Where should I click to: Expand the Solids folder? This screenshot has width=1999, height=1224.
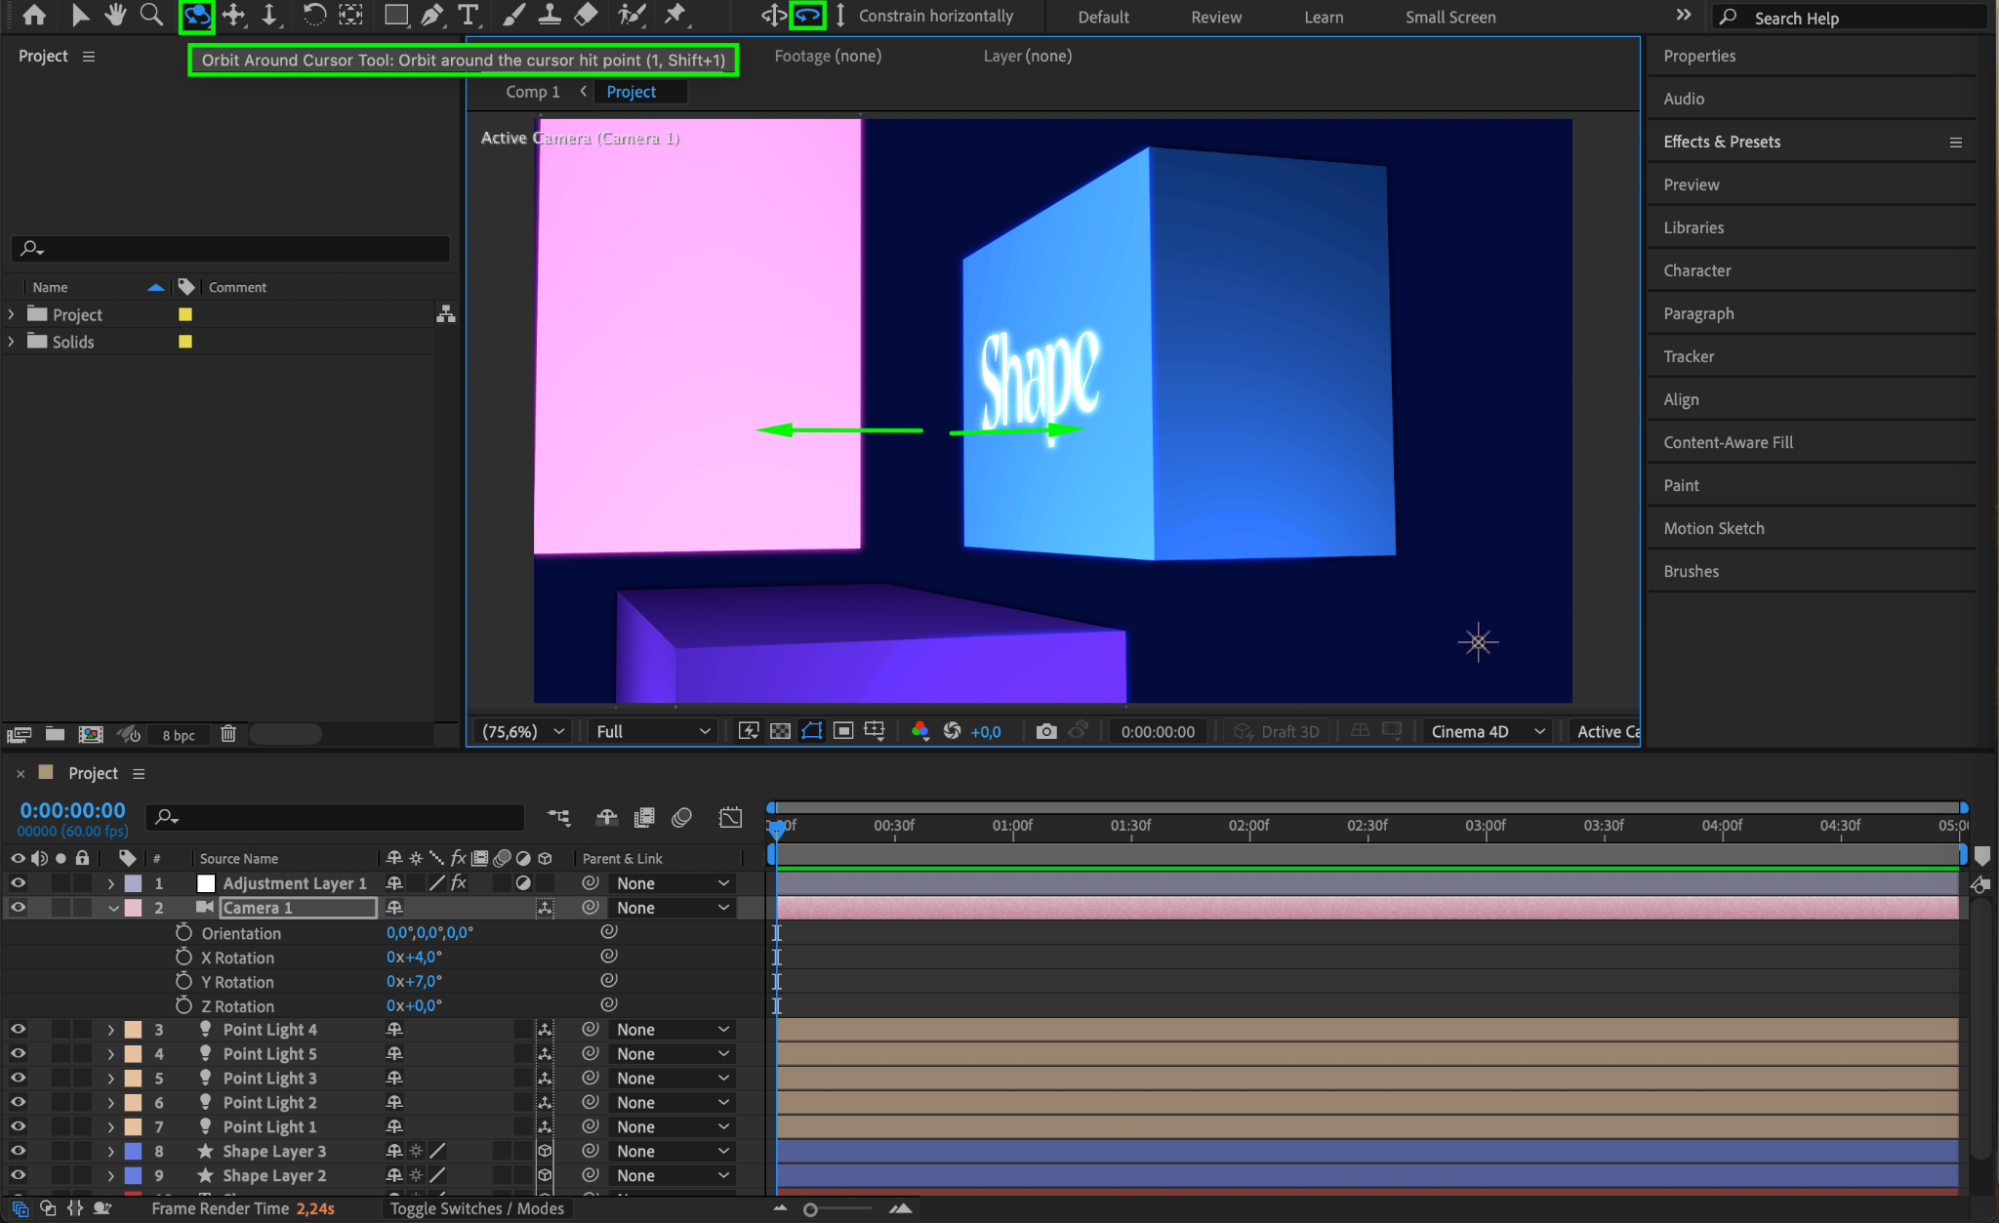[x=12, y=341]
